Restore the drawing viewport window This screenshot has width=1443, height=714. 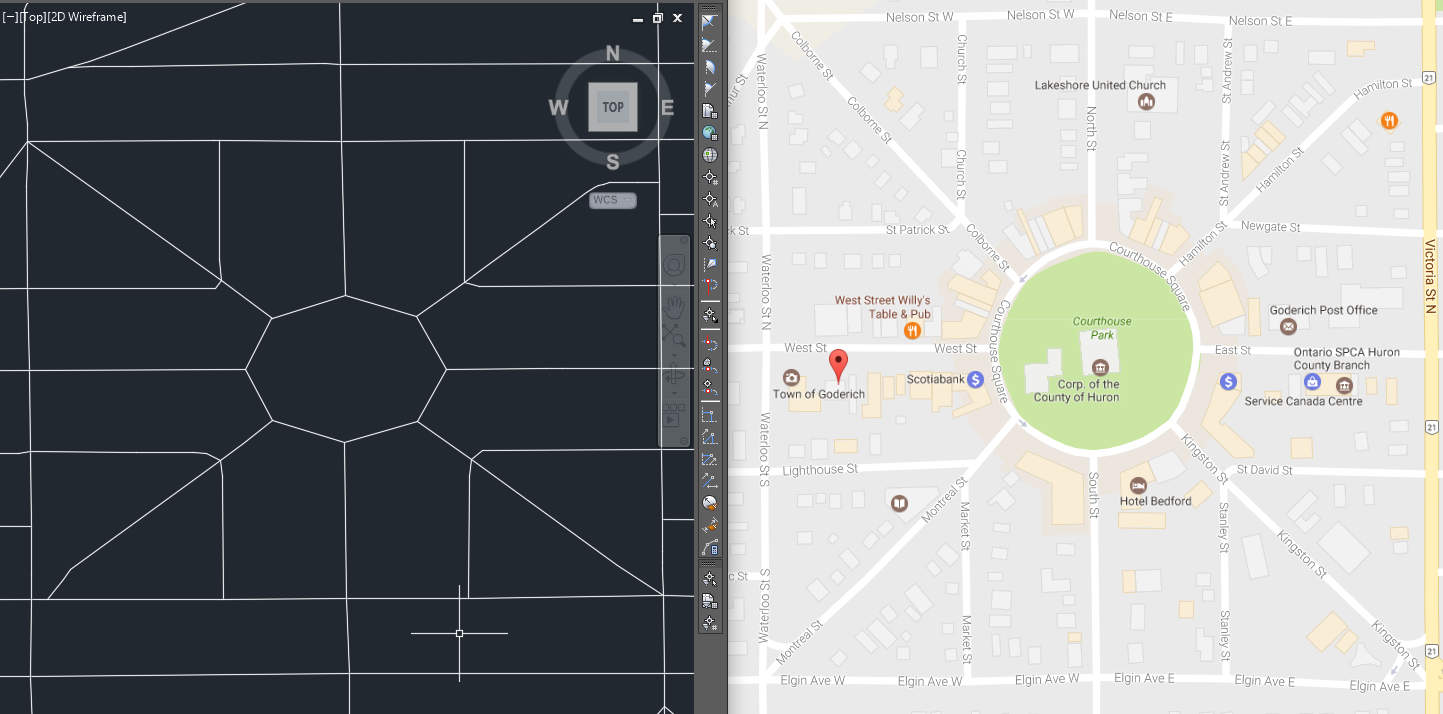pyautogui.click(x=658, y=18)
